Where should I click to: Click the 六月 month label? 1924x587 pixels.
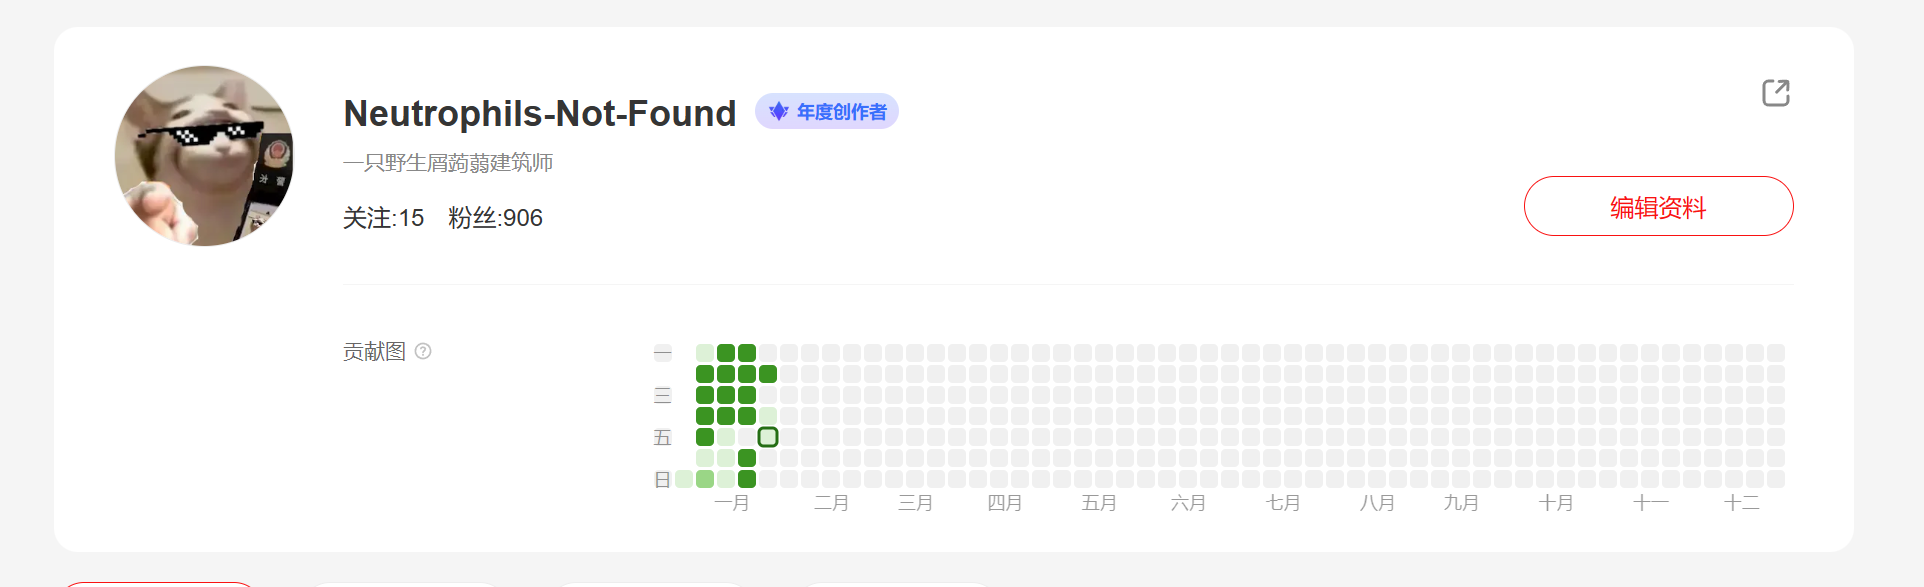point(1188,503)
